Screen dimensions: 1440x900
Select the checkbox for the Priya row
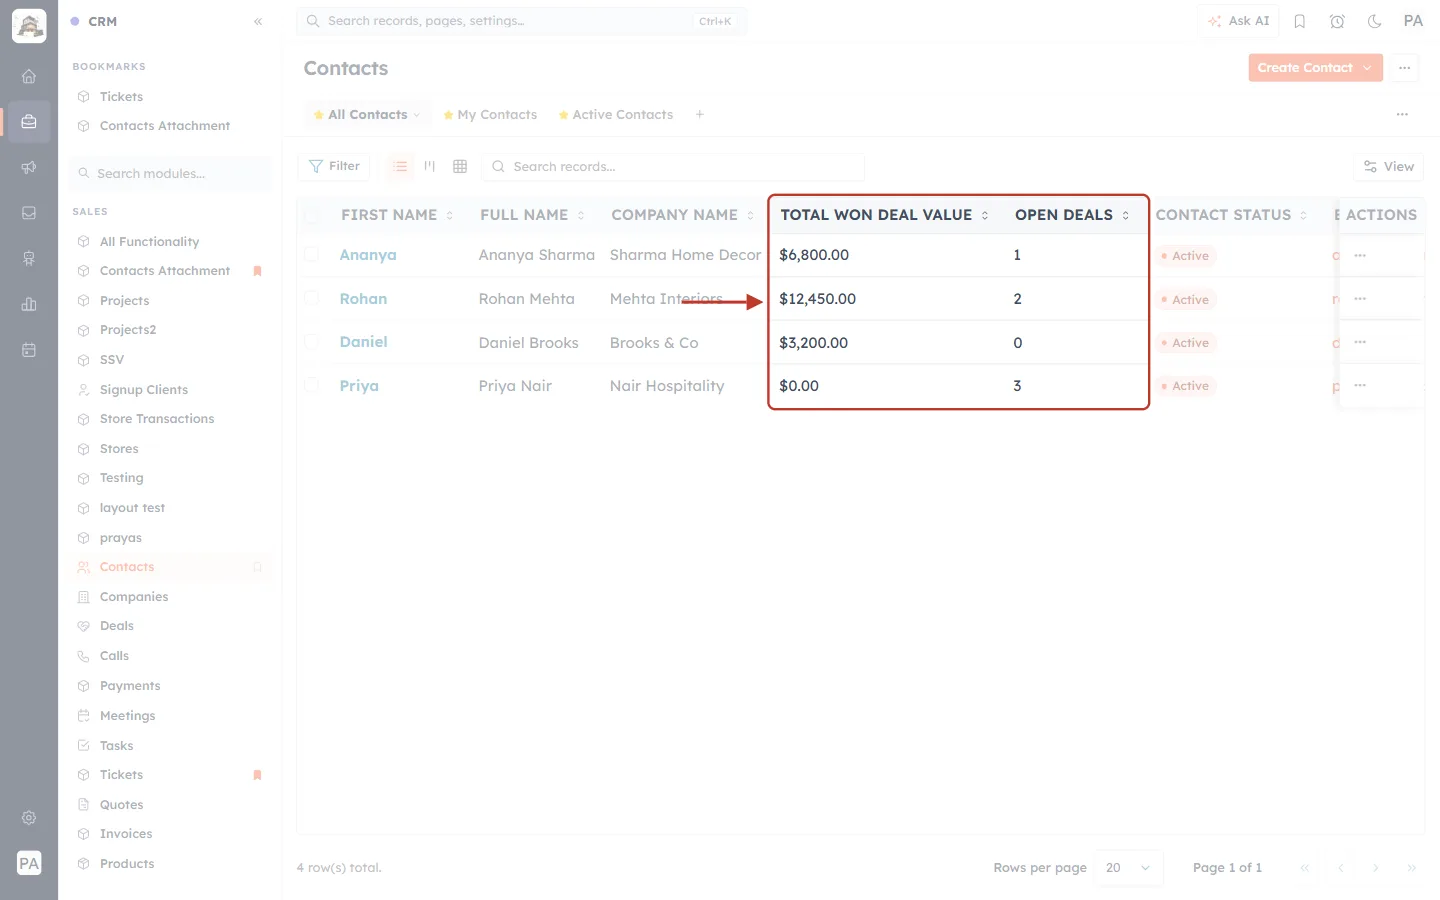coord(312,386)
